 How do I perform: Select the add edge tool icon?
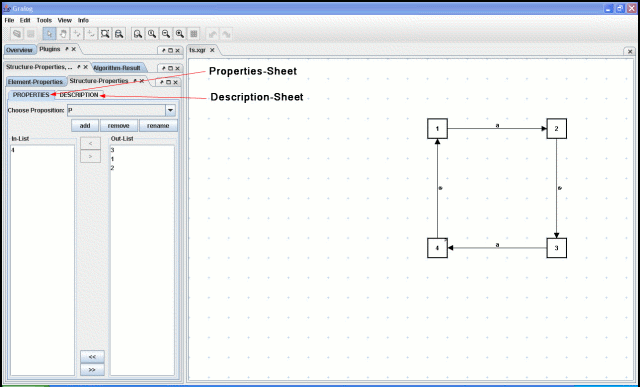tap(91, 34)
